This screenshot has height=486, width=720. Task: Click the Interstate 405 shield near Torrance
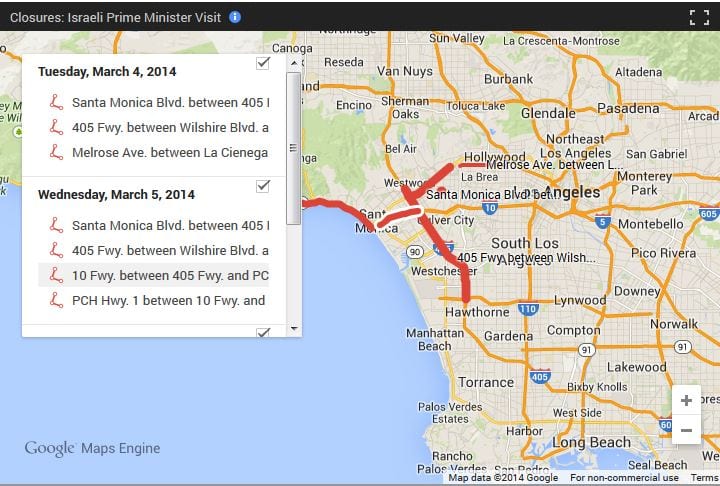(x=540, y=376)
